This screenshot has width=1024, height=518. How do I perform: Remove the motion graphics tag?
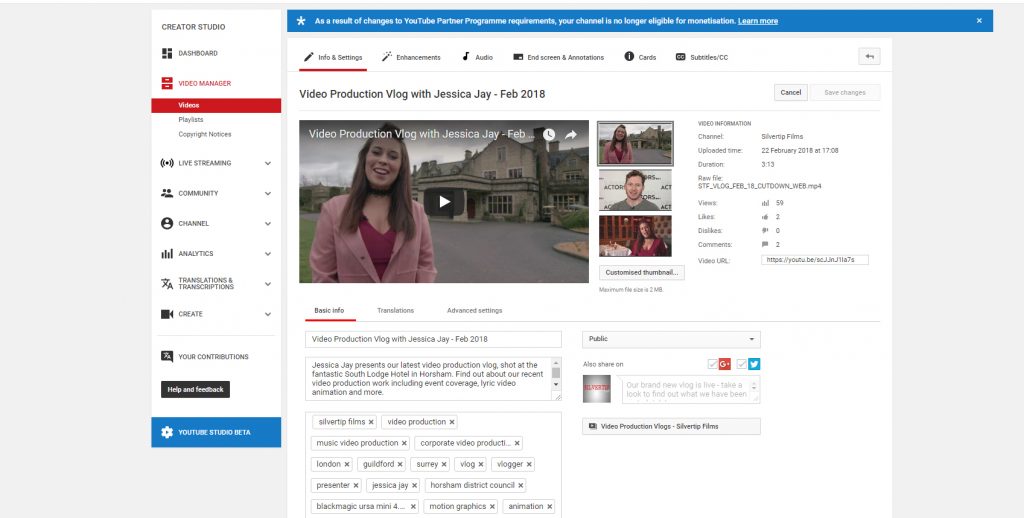point(492,507)
